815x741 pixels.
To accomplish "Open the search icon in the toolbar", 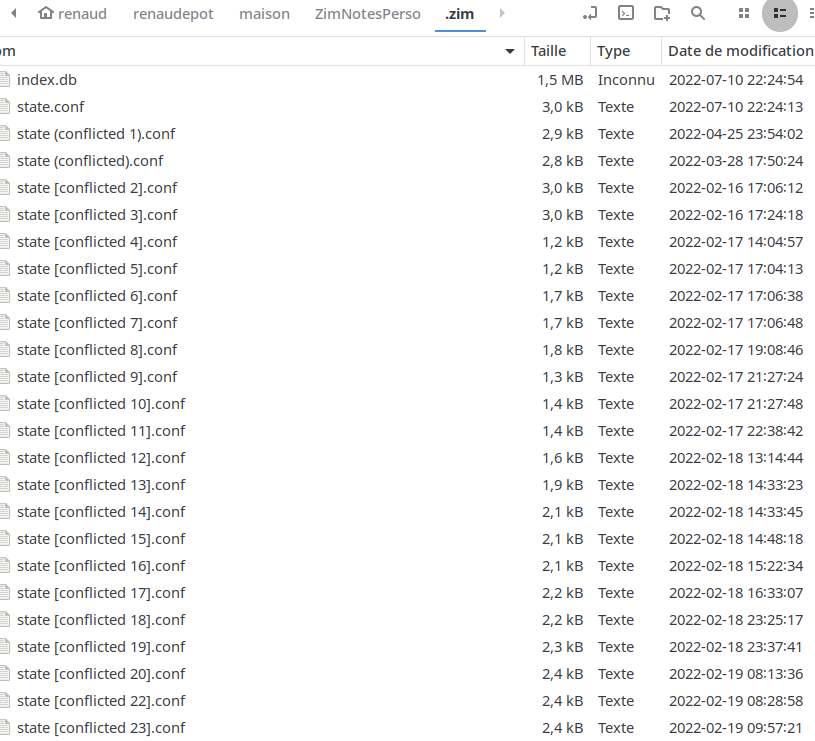I will tap(698, 13).
